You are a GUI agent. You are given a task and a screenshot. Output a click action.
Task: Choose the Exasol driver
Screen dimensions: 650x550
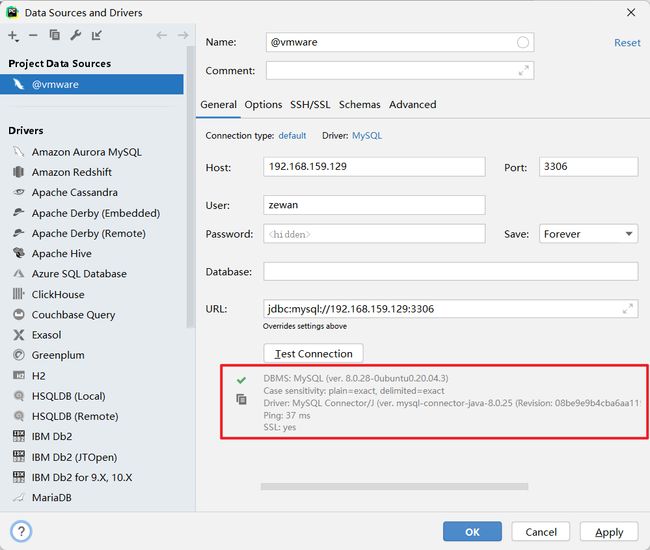pos(46,335)
